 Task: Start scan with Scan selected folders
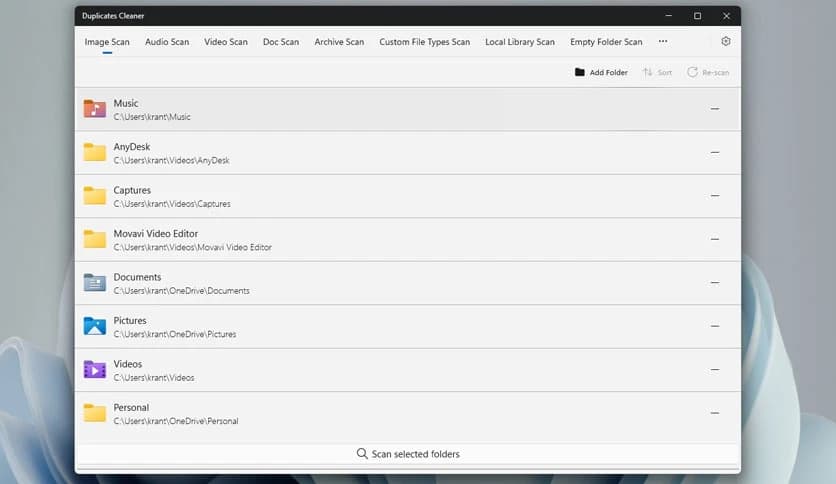(x=408, y=454)
